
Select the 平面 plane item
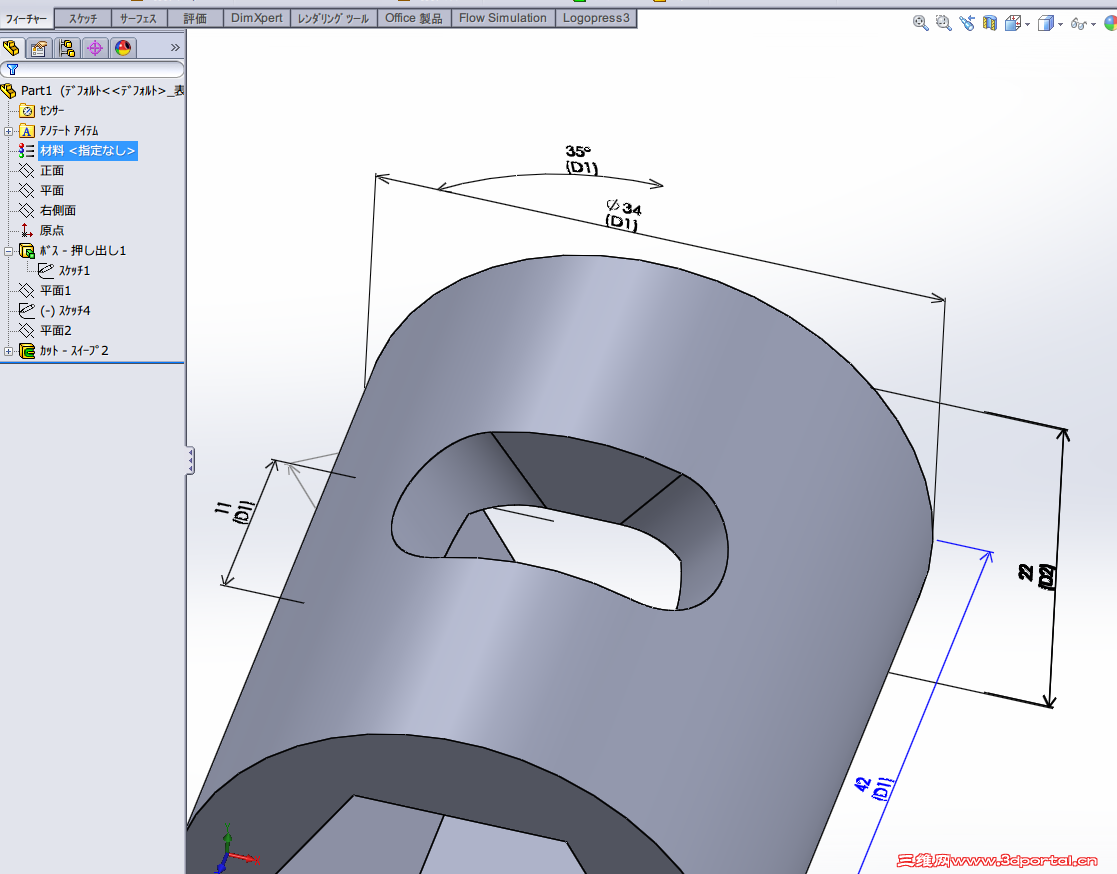52,191
